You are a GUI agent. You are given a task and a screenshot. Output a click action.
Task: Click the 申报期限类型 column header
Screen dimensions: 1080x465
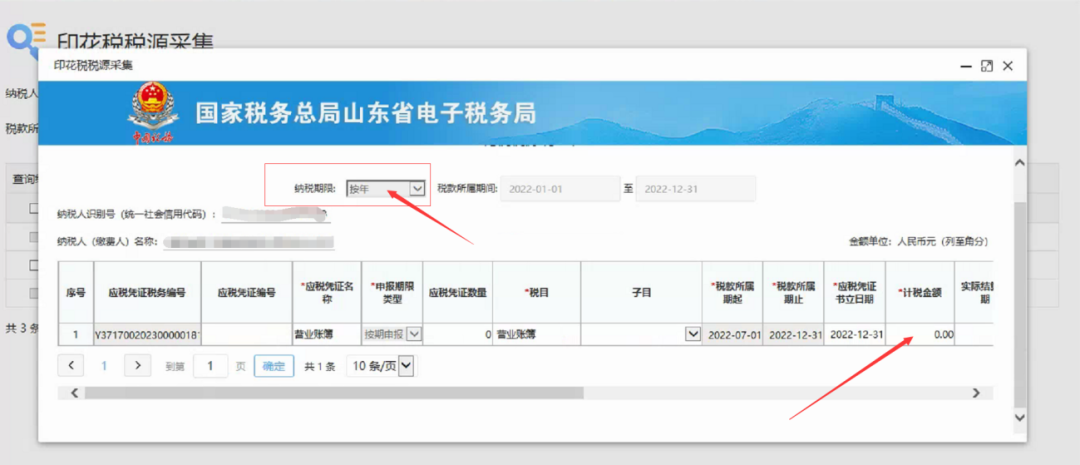(392, 292)
